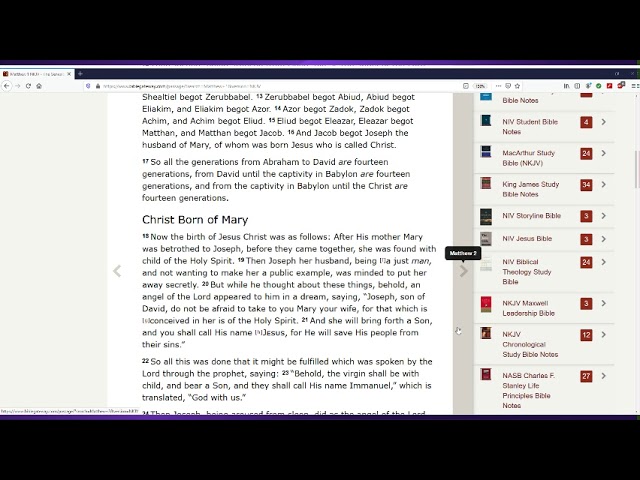Open MacArthur Study Bible (NKJV) link
This screenshot has height=480, width=640.
click(529, 158)
